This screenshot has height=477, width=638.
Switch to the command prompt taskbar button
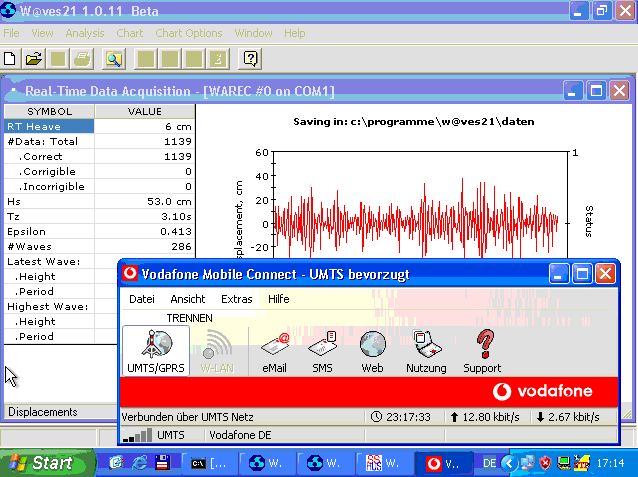[209, 463]
